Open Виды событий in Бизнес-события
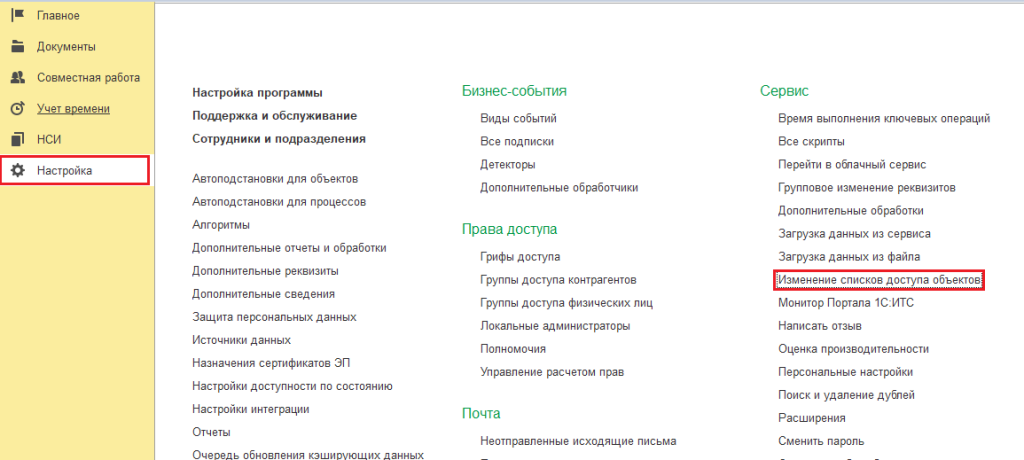The height and width of the screenshot is (460, 1024). 521,119
